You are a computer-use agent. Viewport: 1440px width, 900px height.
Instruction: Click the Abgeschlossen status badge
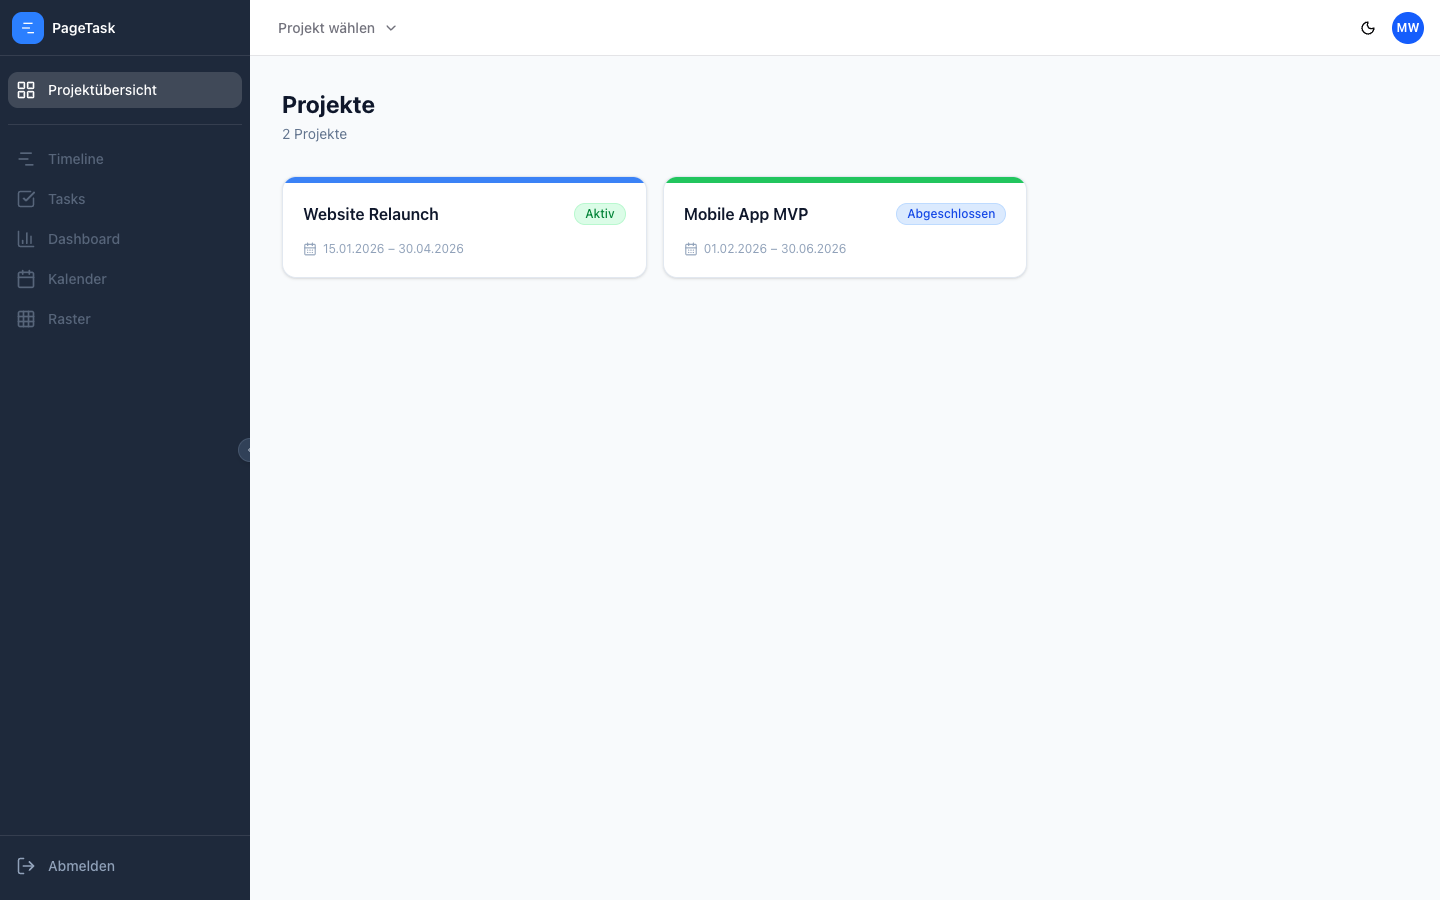(x=951, y=214)
